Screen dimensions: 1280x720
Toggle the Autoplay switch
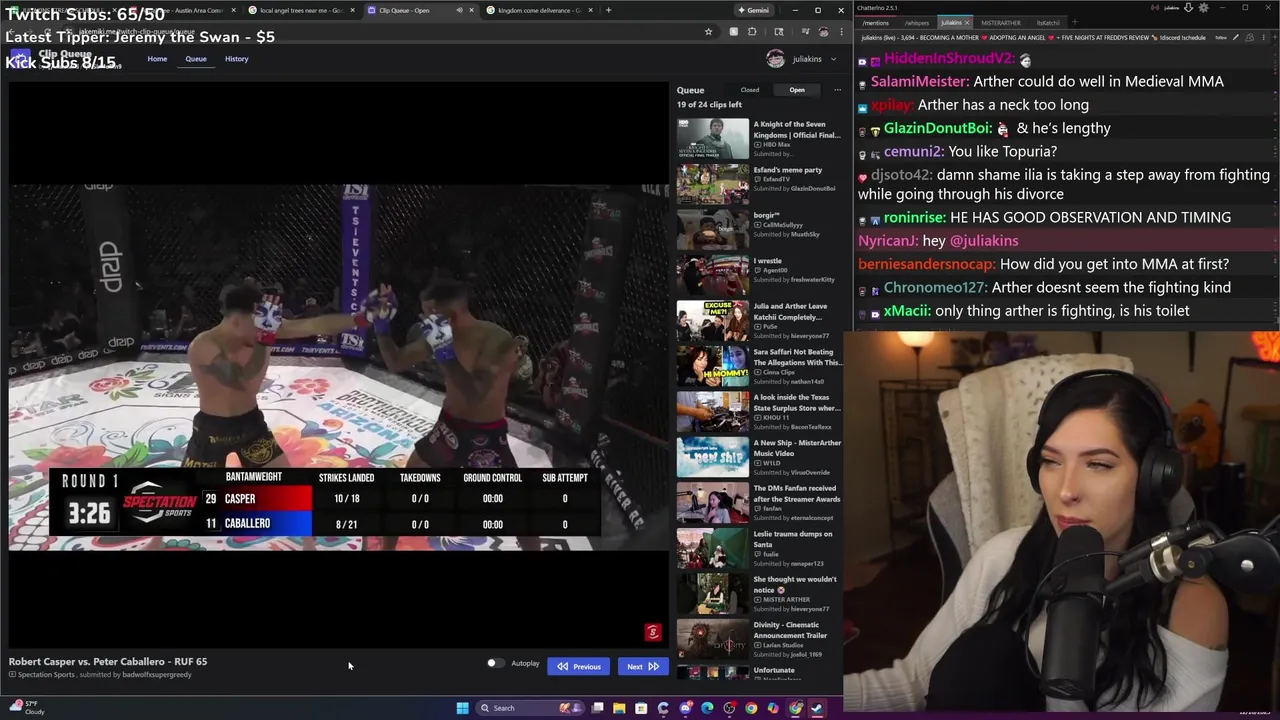(494, 664)
